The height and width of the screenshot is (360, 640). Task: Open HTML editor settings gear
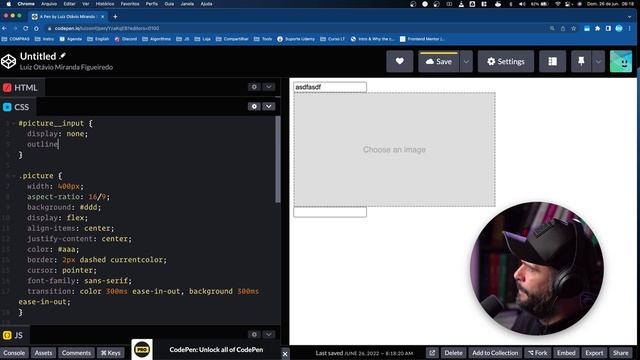pos(254,87)
